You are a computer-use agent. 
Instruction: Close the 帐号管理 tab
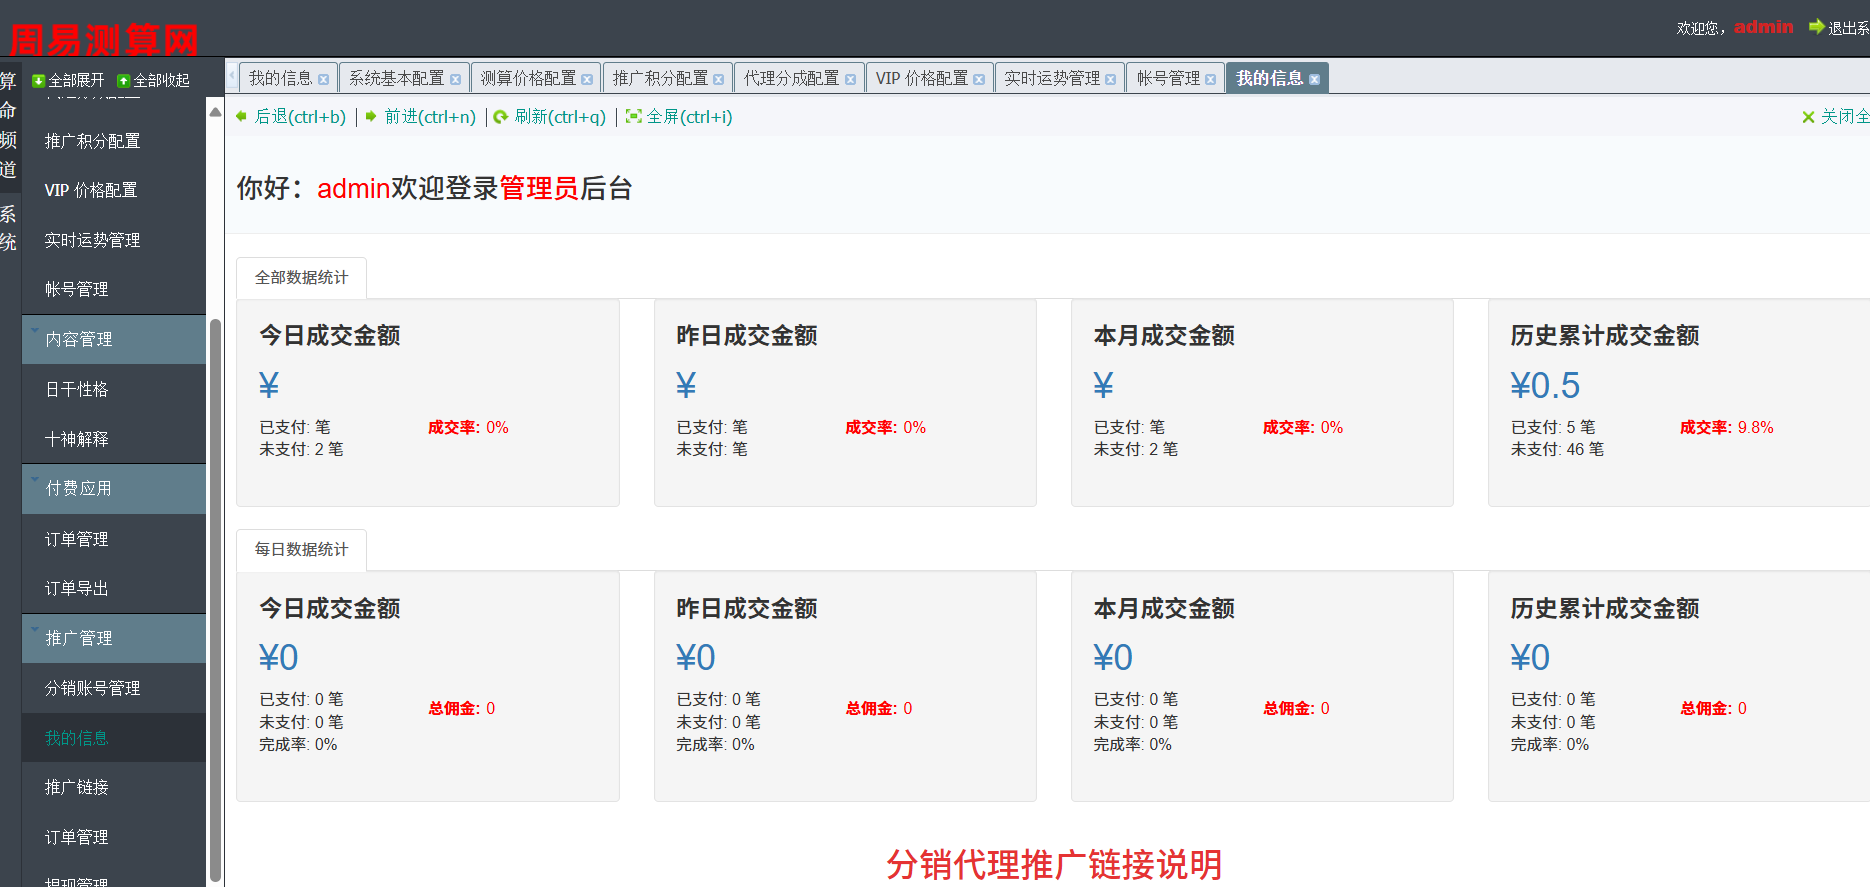pyautogui.click(x=1211, y=80)
